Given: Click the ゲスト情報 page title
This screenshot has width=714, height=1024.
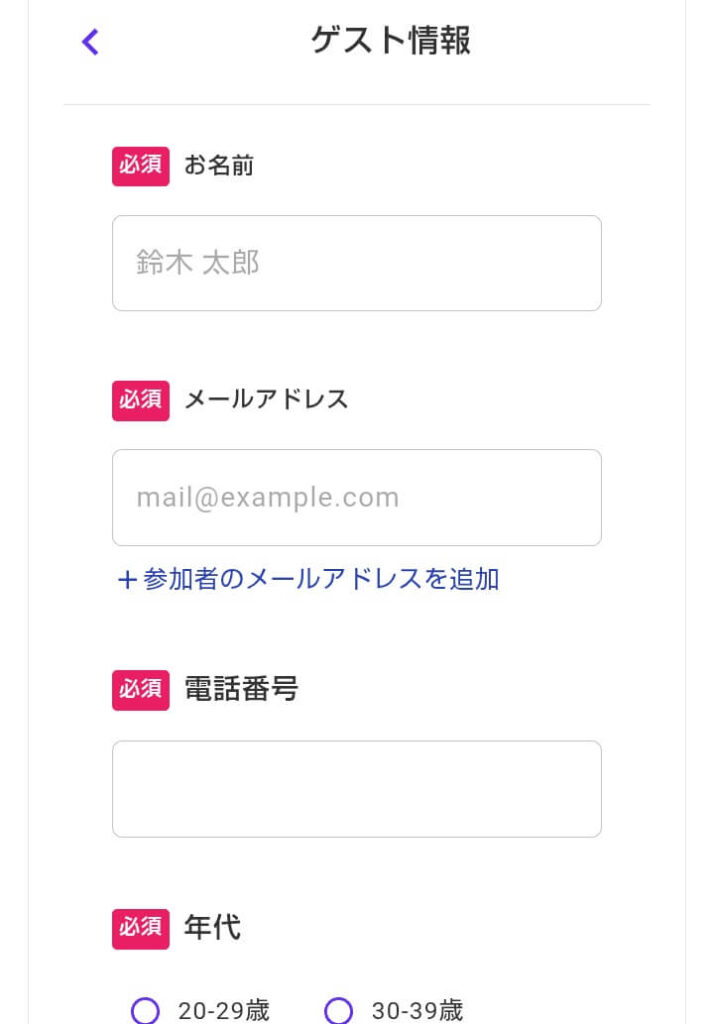Looking at the screenshot, I should 390,41.
